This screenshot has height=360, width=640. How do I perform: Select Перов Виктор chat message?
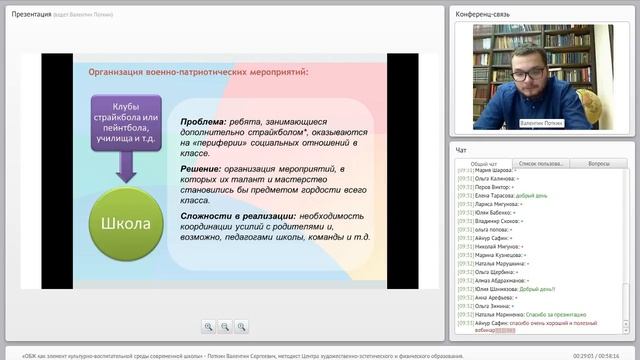point(485,187)
